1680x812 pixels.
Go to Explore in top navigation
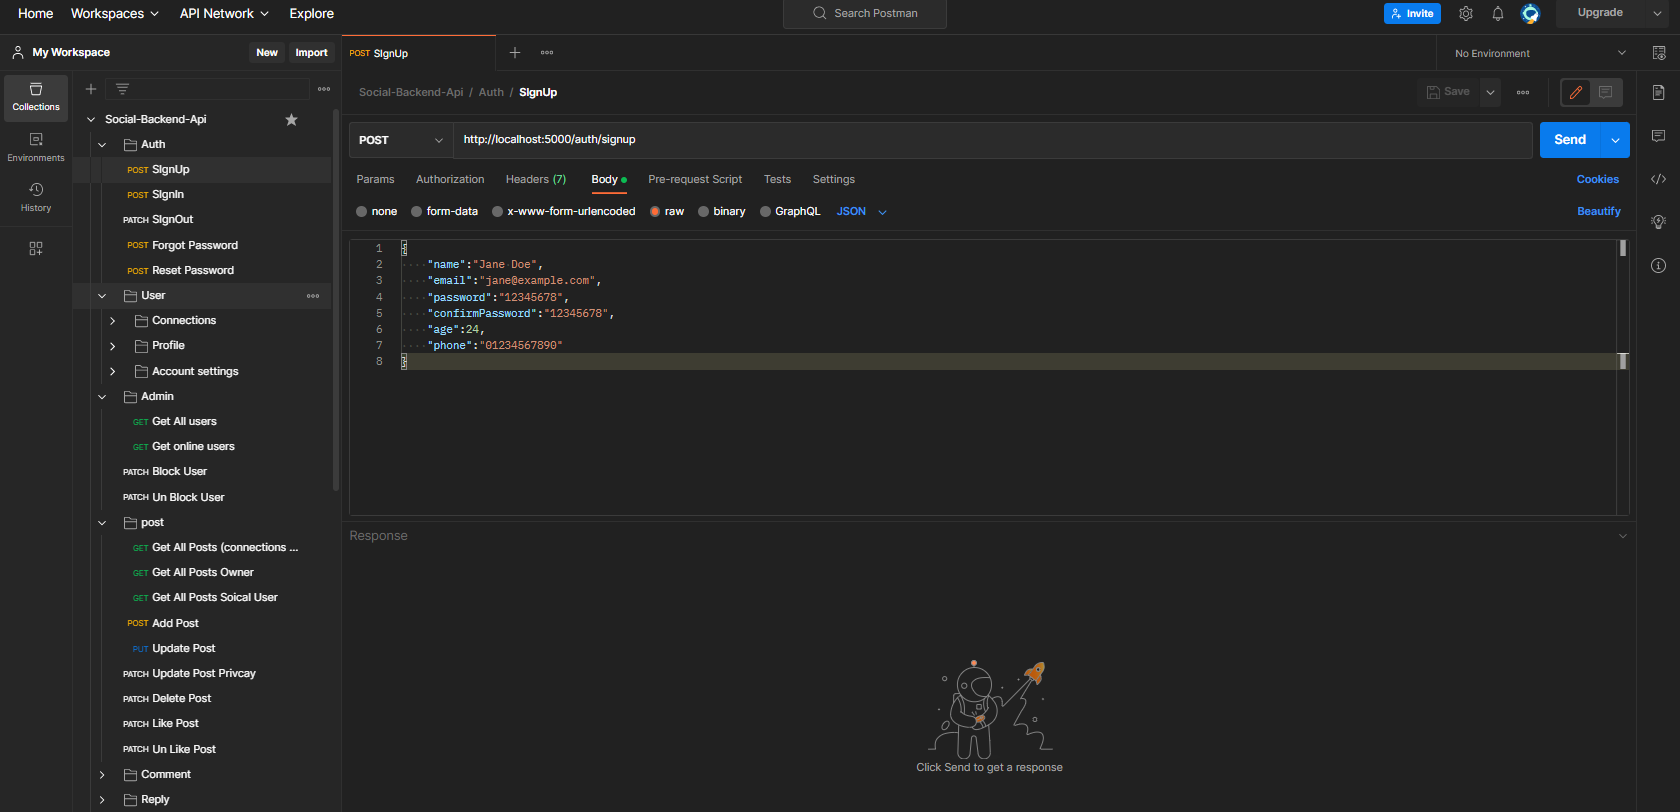point(312,13)
